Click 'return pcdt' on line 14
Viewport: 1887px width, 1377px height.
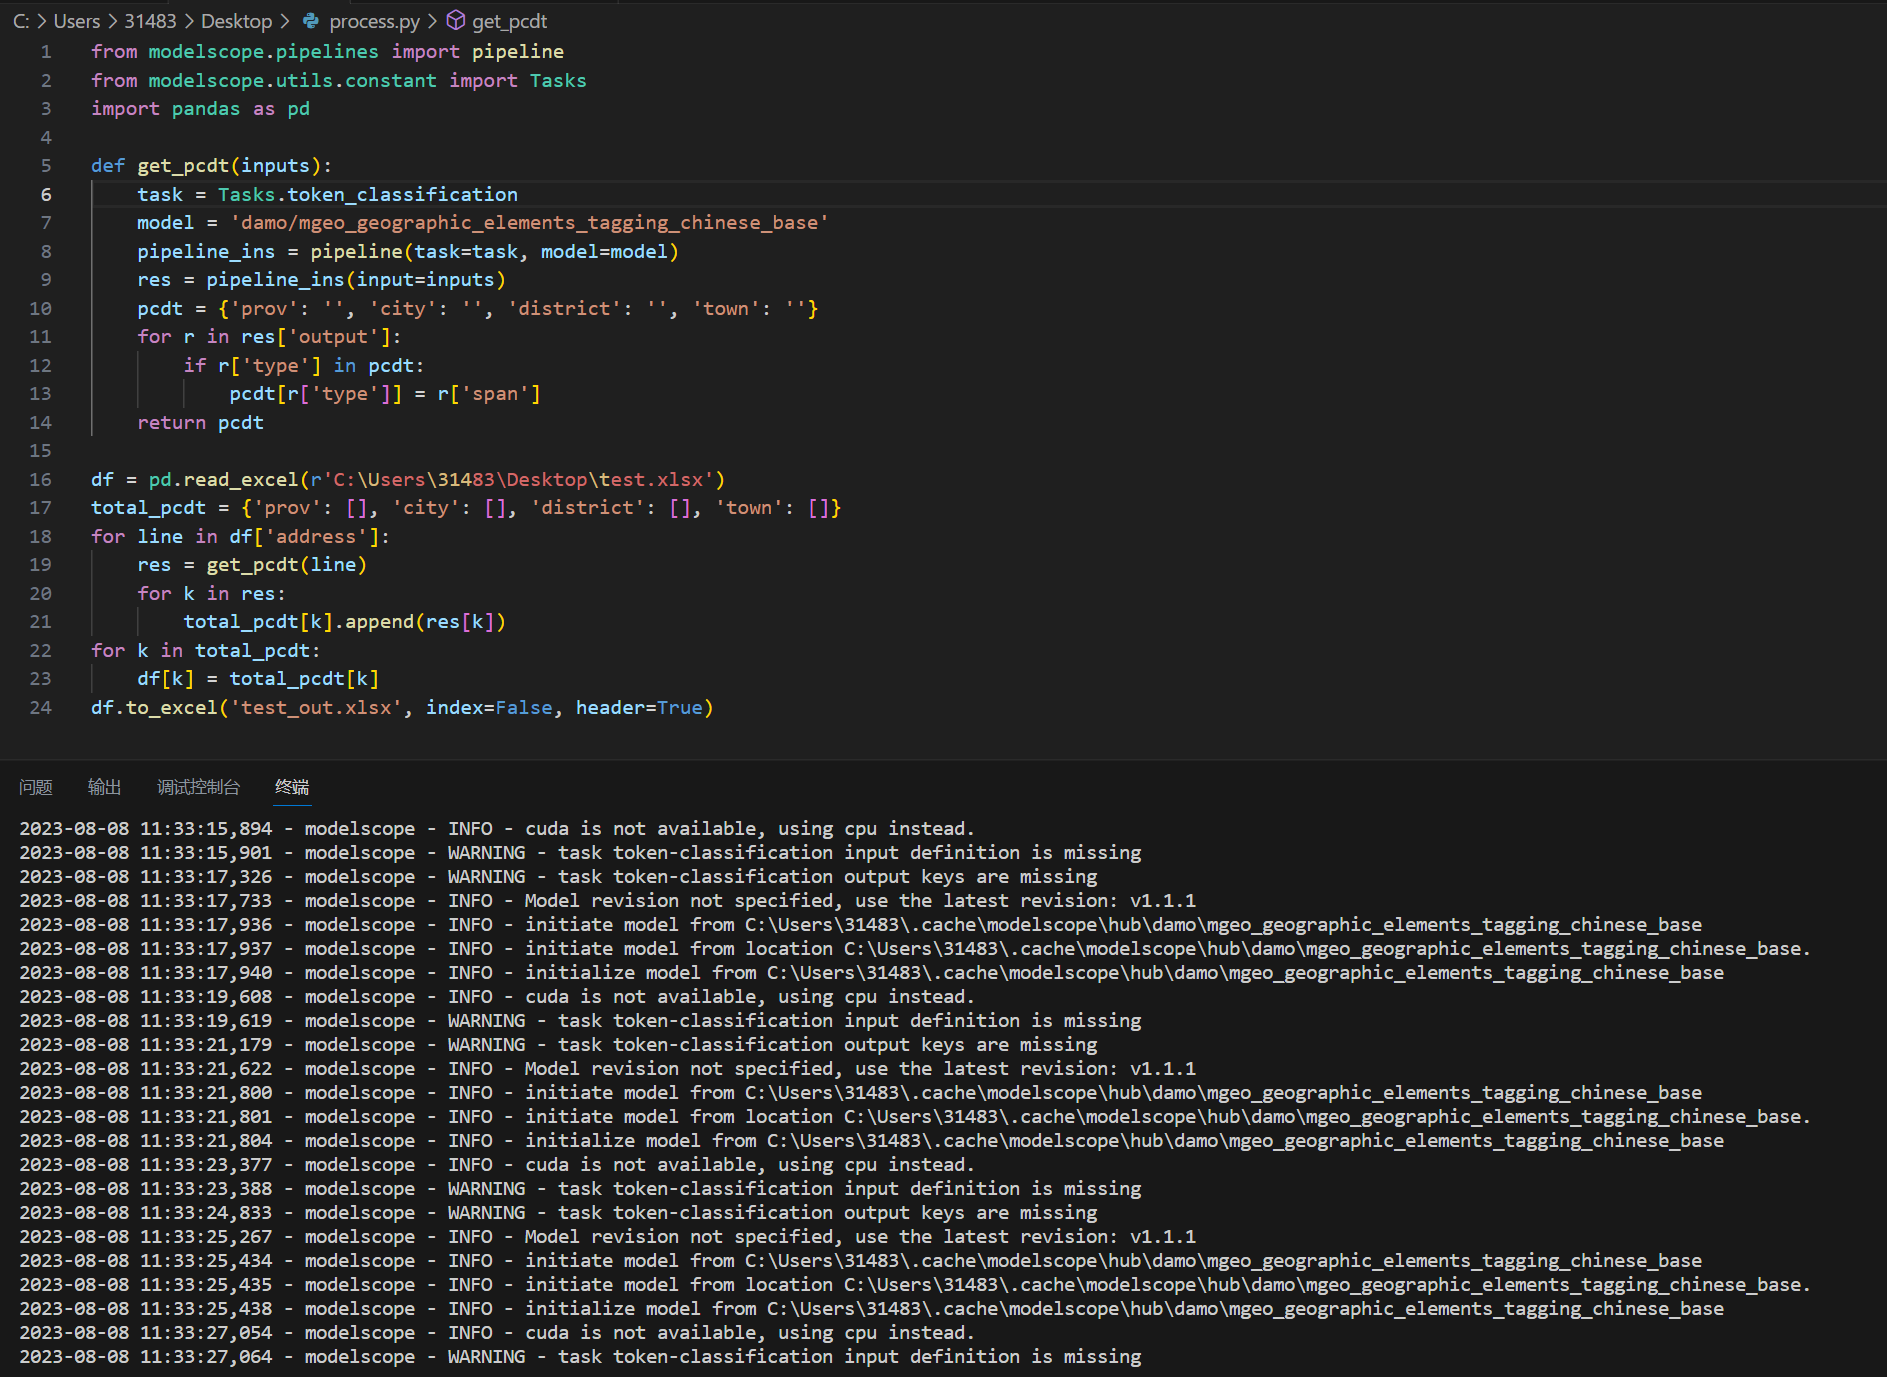coord(201,423)
